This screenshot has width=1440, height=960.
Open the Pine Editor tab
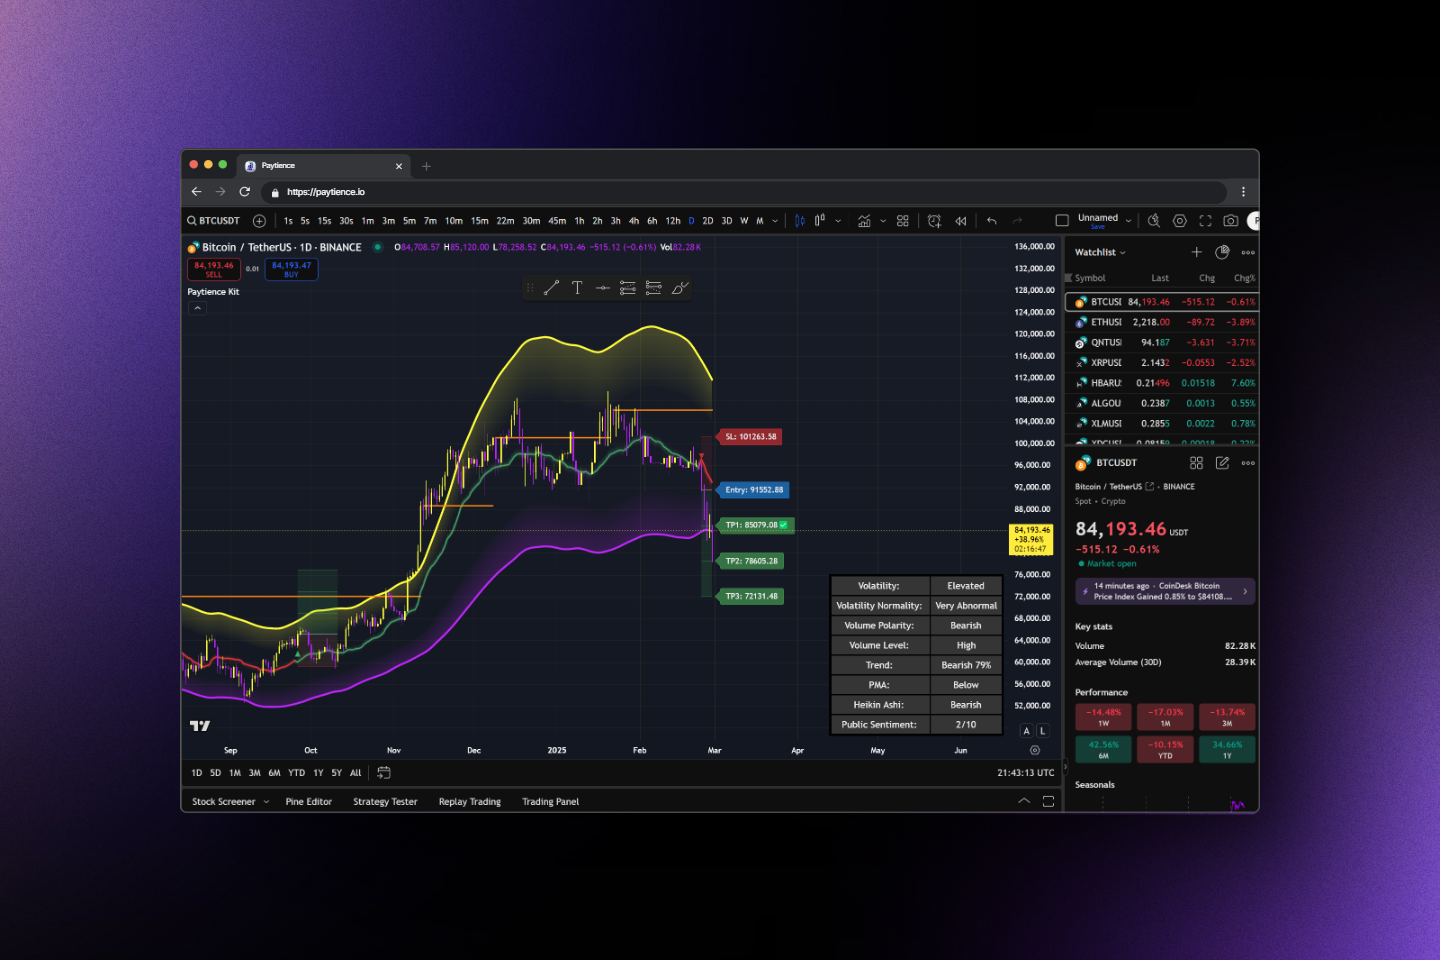pyautogui.click(x=309, y=802)
